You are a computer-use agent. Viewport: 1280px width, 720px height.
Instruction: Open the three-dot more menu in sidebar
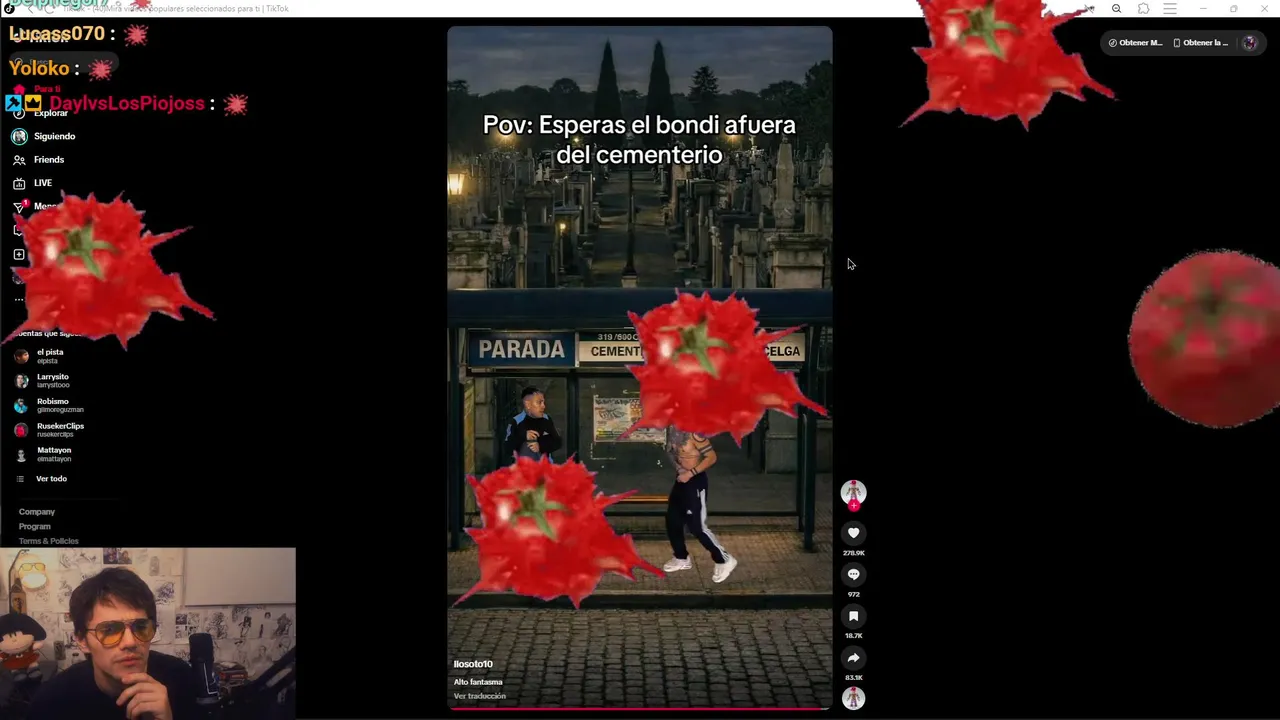coord(19,300)
